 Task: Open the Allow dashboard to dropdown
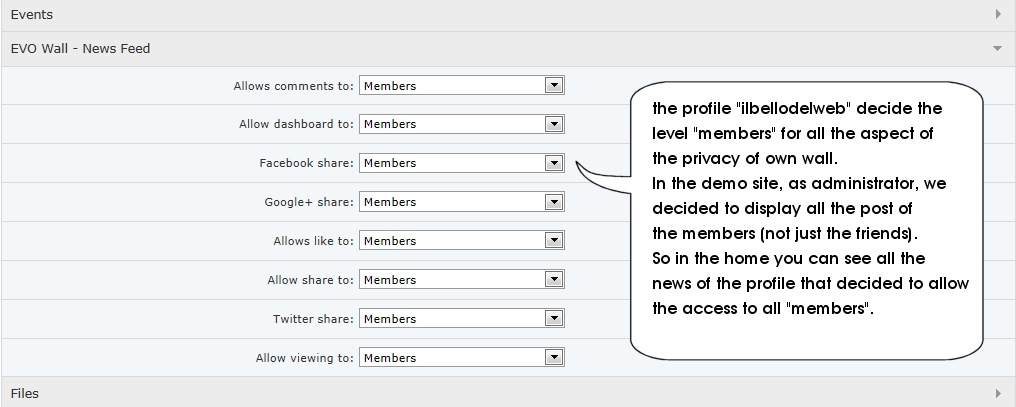click(452, 124)
